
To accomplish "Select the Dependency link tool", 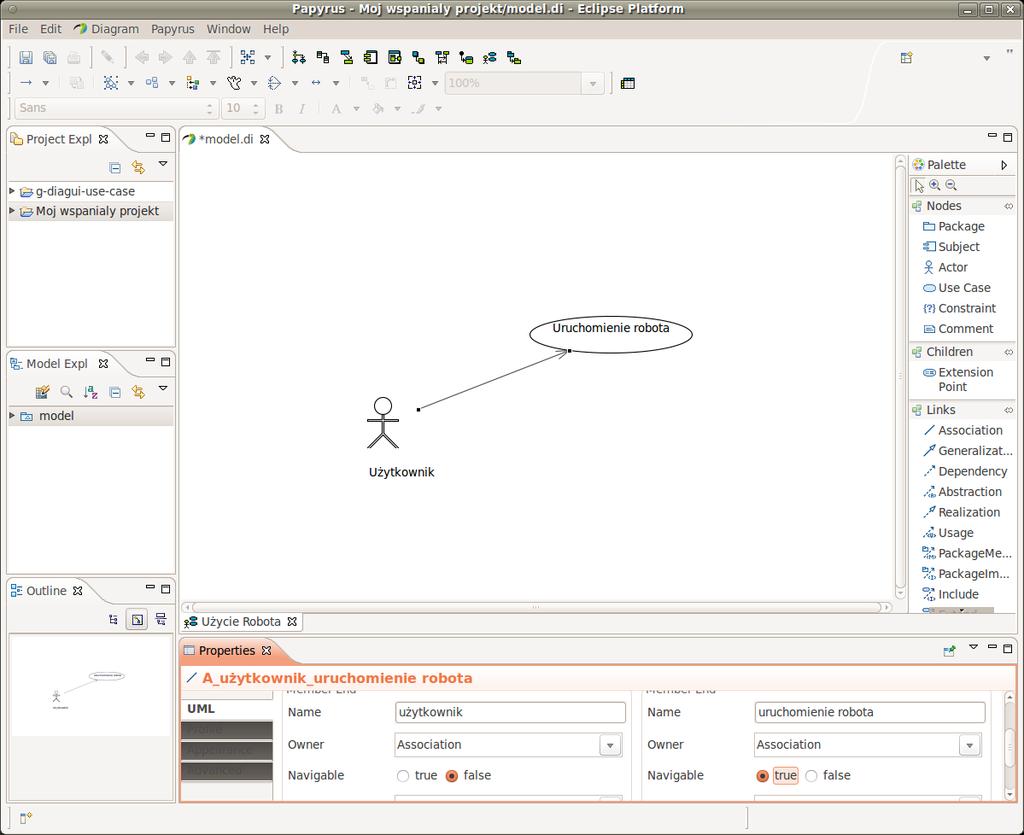I will point(965,471).
